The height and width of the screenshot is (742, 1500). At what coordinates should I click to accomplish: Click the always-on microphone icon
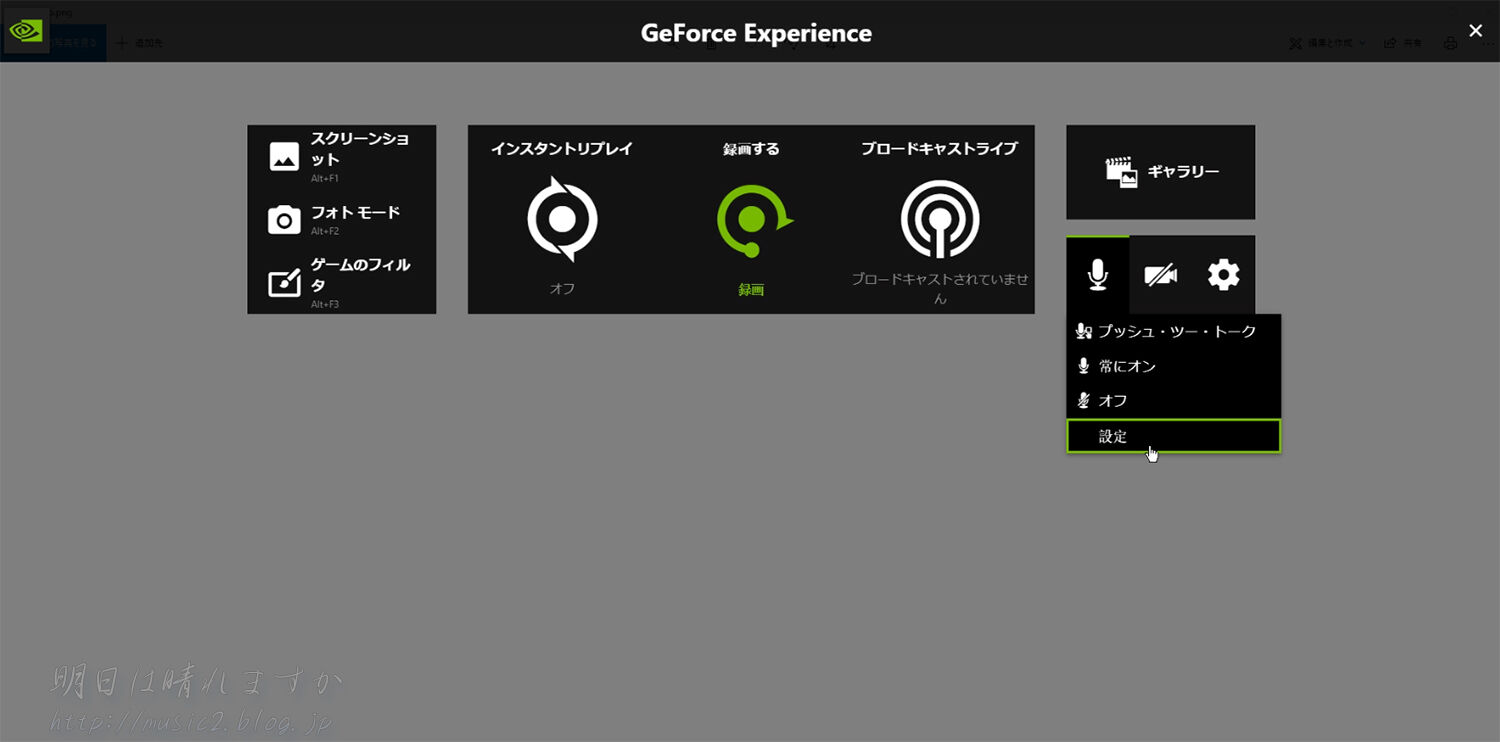coord(1083,366)
